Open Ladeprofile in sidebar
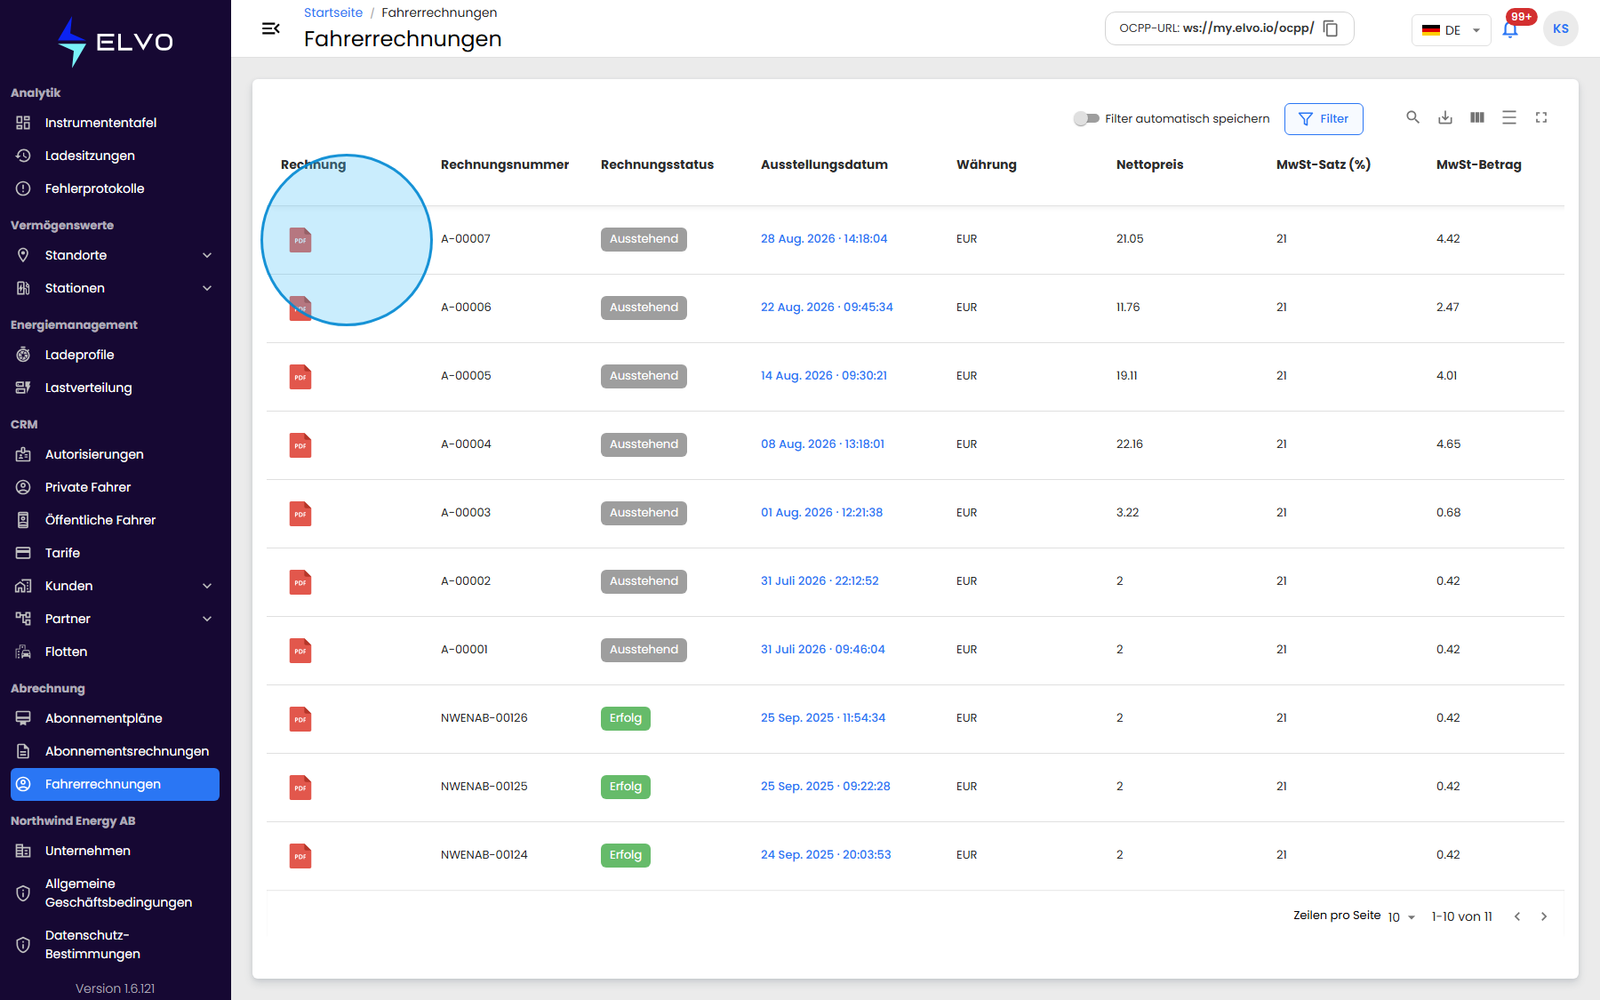1600x1000 pixels. tap(115, 355)
